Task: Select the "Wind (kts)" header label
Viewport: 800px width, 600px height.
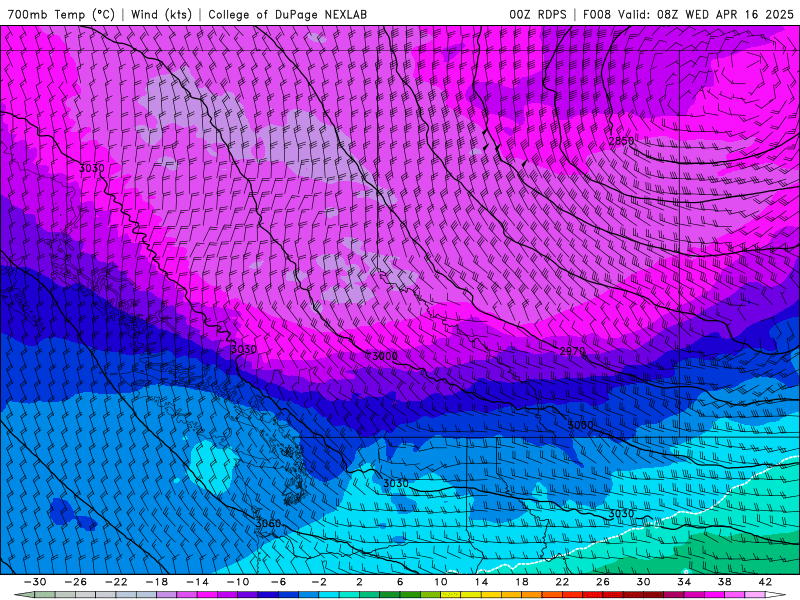Action: click(162, 14)
